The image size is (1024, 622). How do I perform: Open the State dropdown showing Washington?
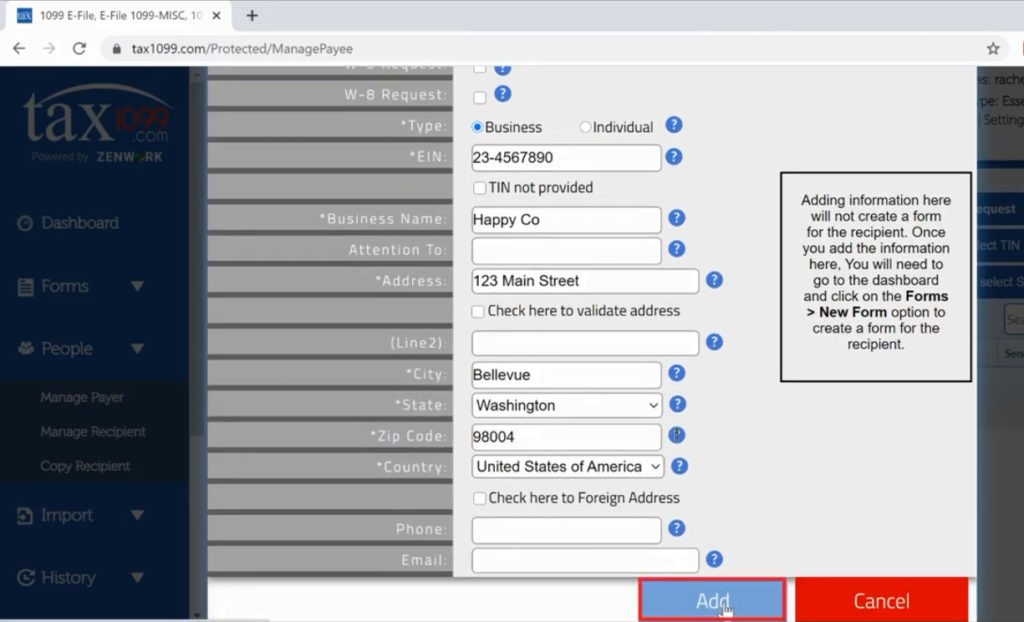[x=566, y=405]
